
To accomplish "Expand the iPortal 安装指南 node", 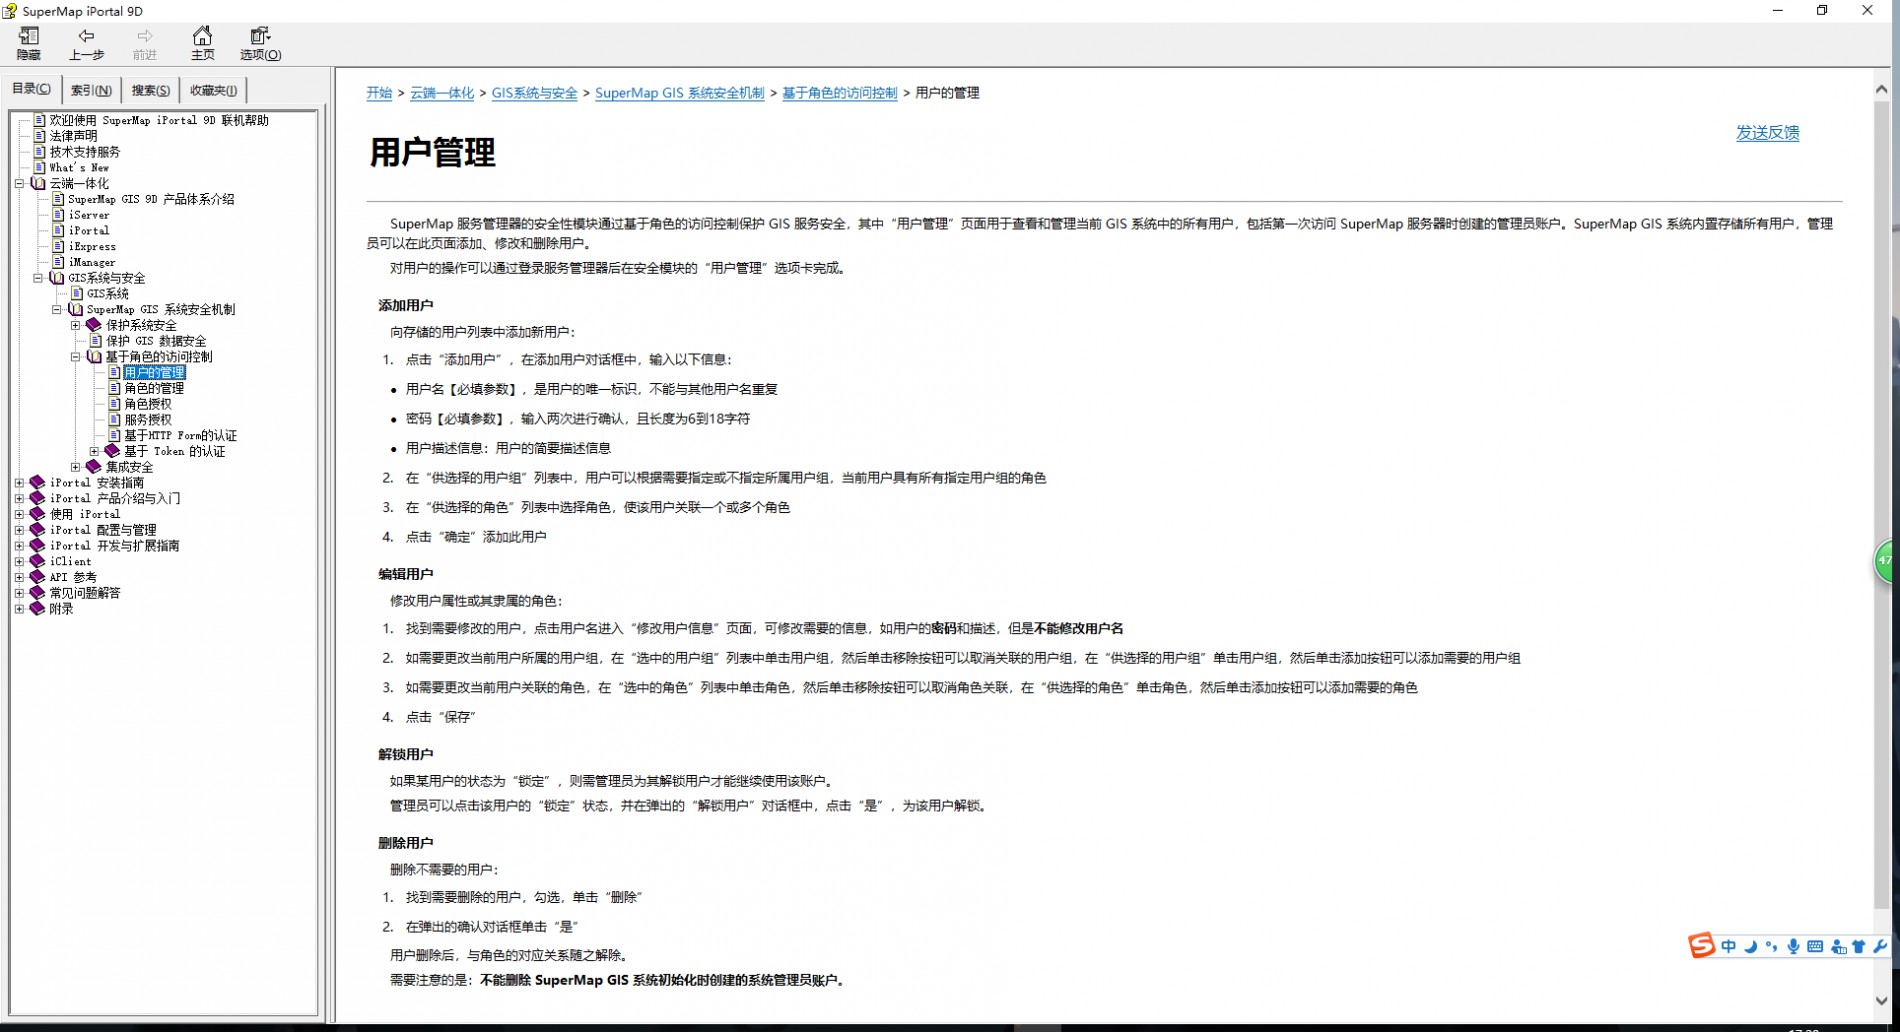I will (x=19, y=483).
